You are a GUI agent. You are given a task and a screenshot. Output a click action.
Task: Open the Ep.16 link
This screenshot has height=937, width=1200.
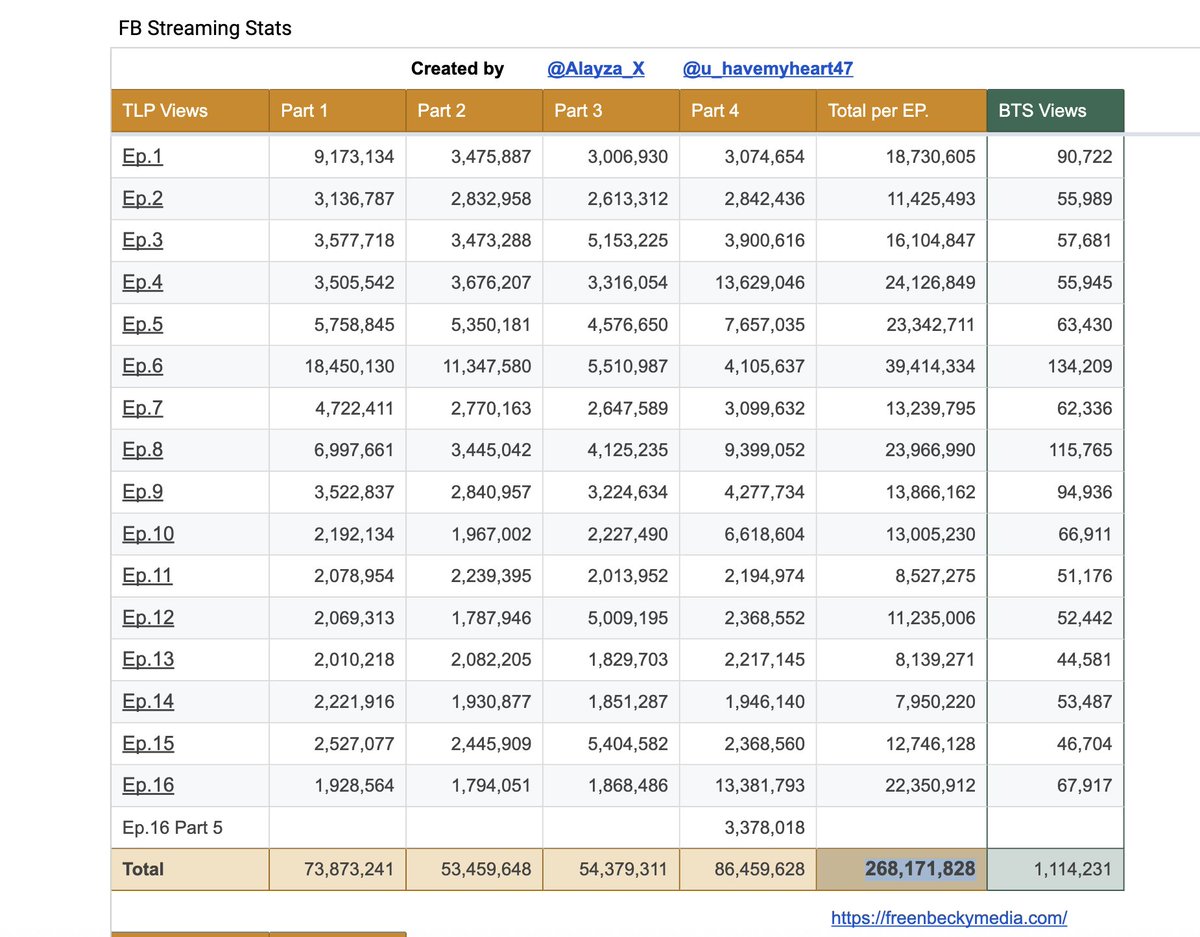[x=148, y=786]
